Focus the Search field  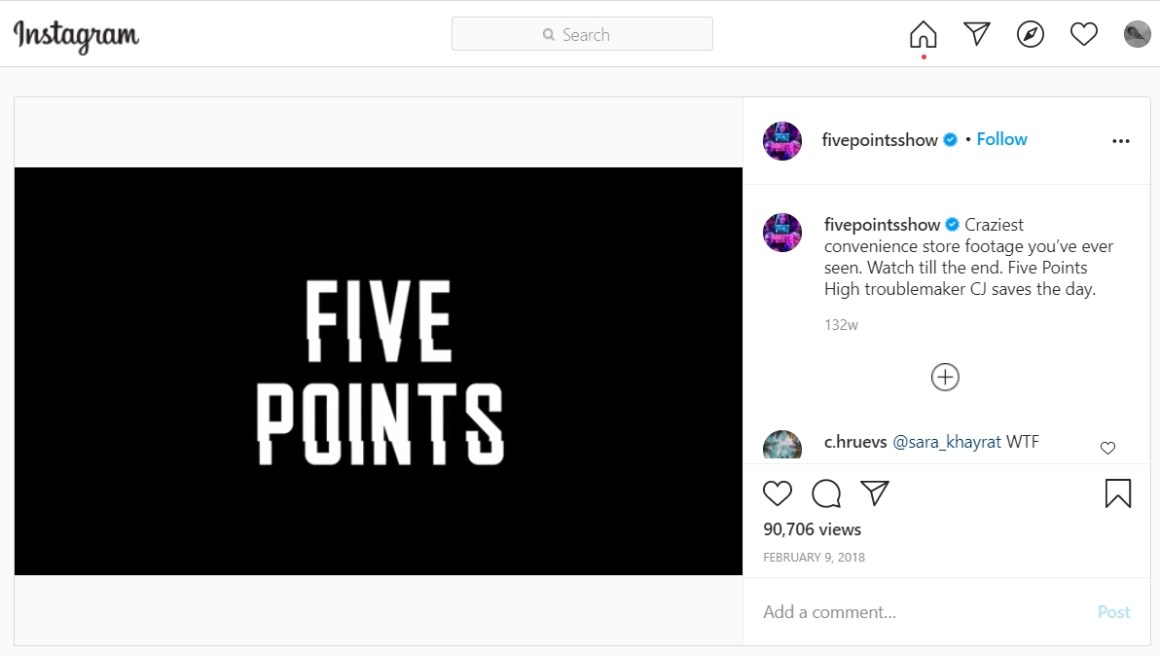(582, 34)
